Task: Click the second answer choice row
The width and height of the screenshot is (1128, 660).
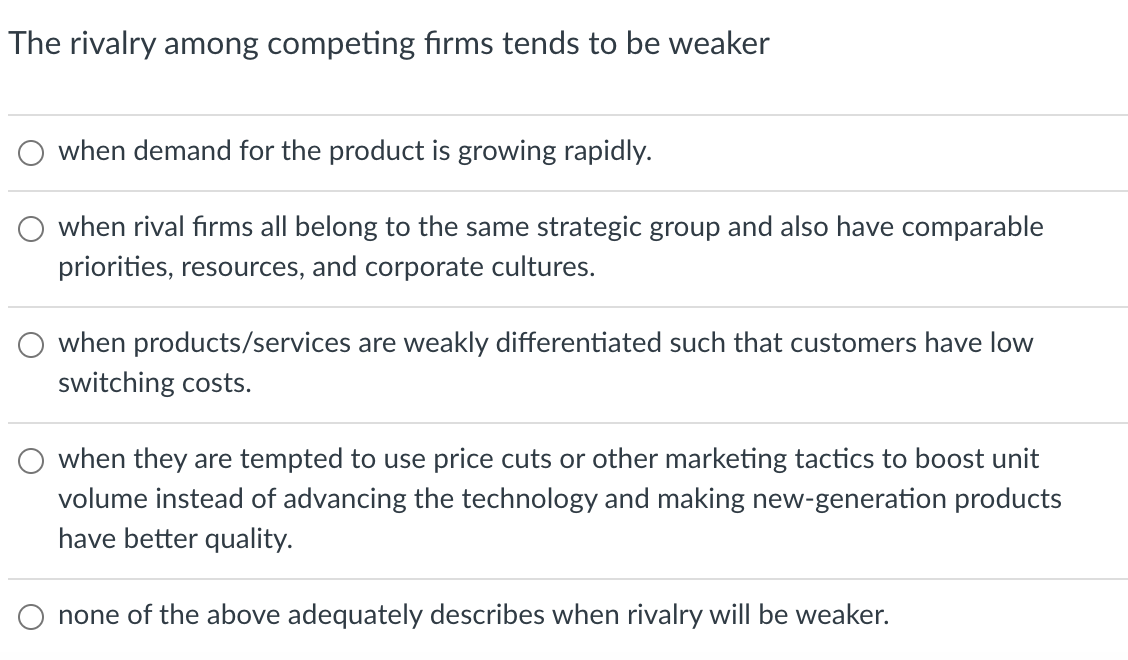Action: coord(550,246)
